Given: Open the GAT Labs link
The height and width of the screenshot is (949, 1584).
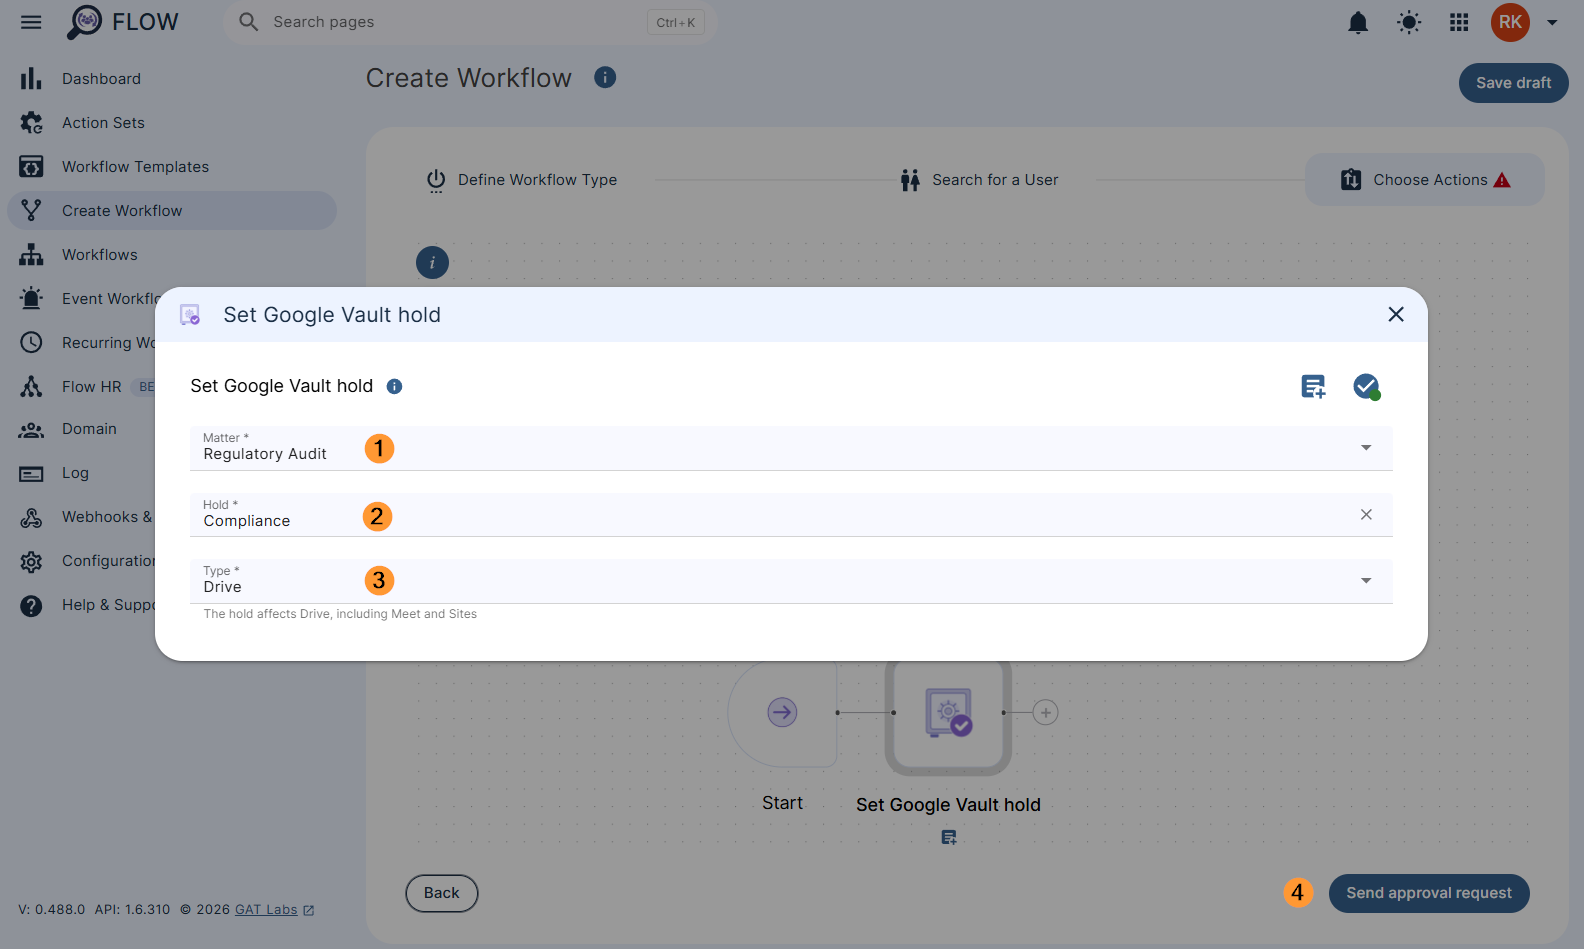Looking at the screenshot, I should (274, 910).
